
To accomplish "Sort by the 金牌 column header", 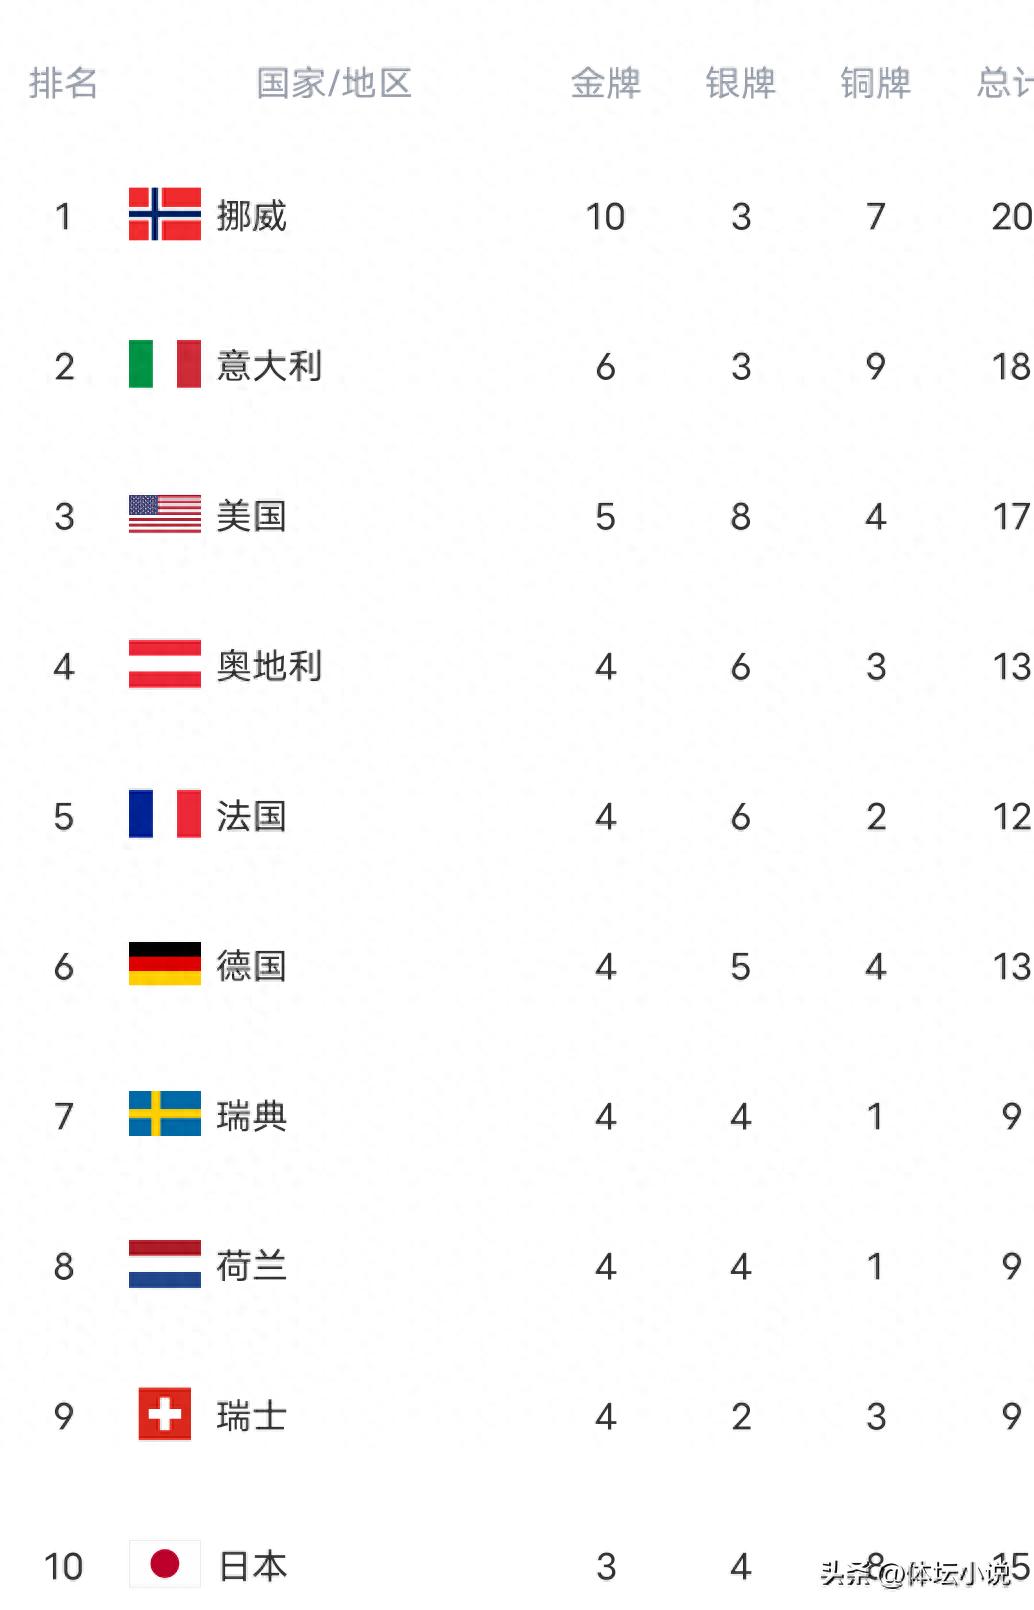I will (605, 83).
